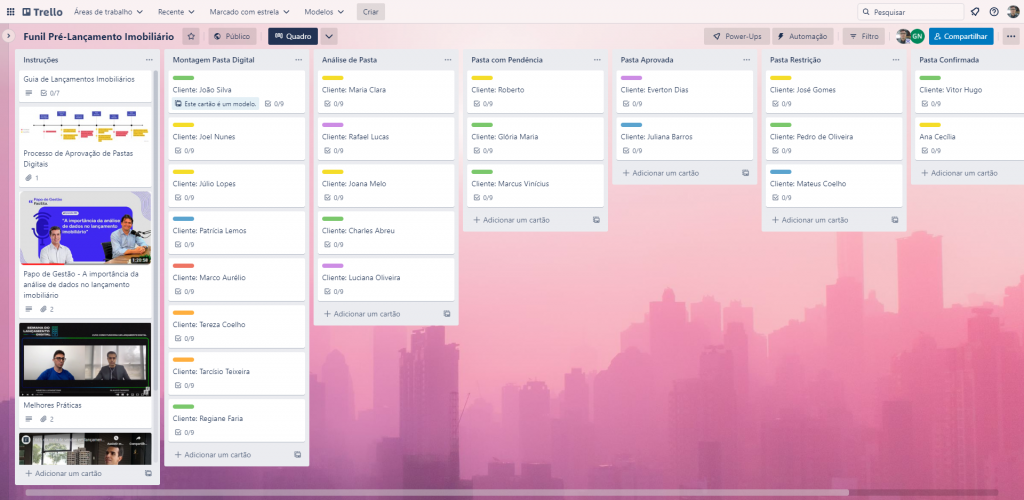Open the board view switcher chevron next to Quadro

pos(329,36)
